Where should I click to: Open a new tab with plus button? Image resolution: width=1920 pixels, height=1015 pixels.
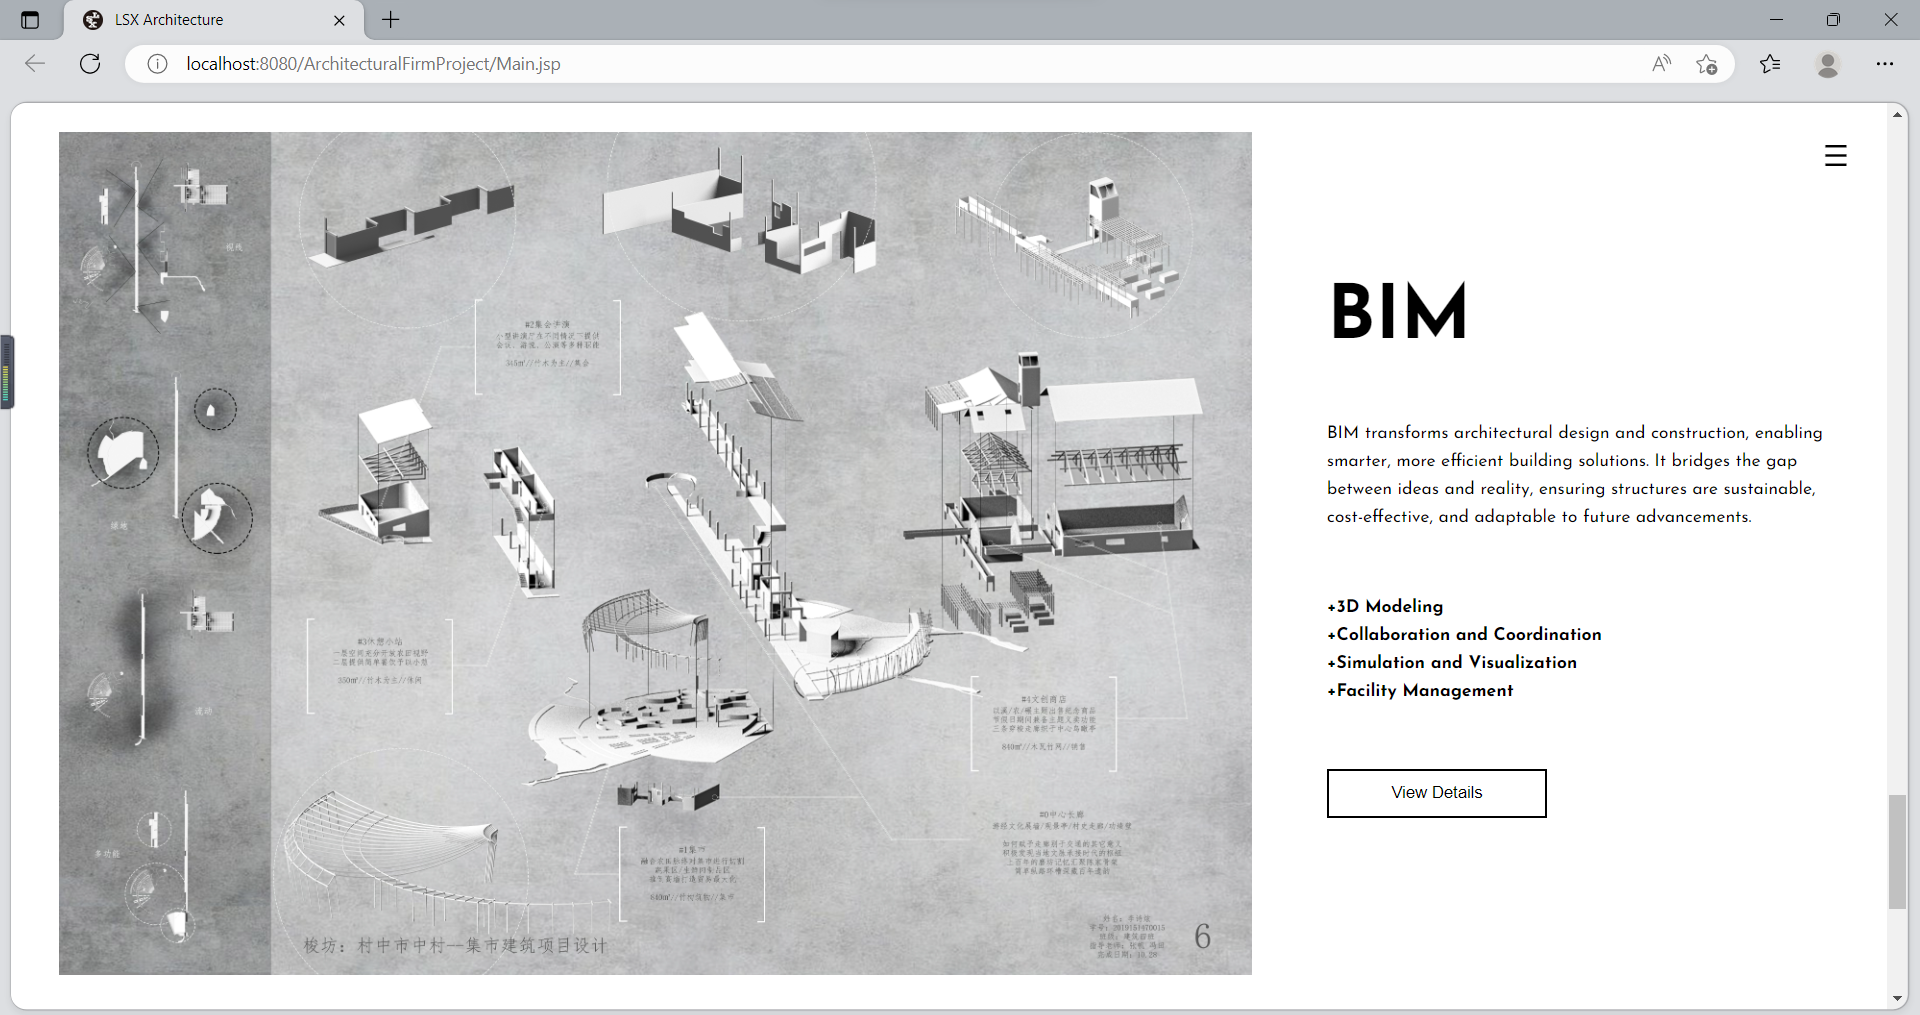391,20
